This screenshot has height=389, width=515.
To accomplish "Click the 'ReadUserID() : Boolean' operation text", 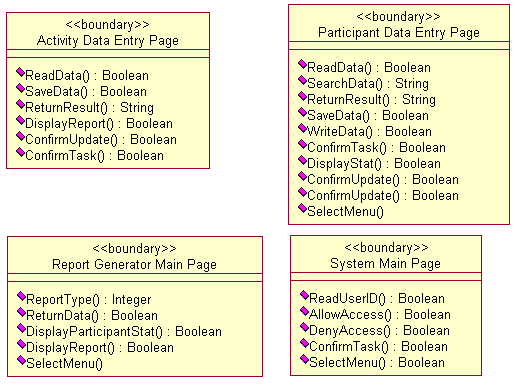I will (x=377, y=299).
